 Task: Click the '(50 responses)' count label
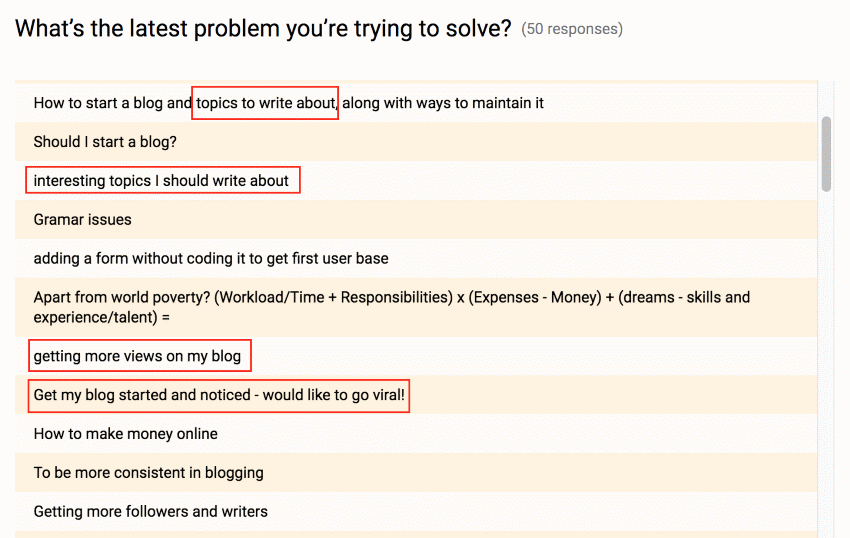pos(572,29)
